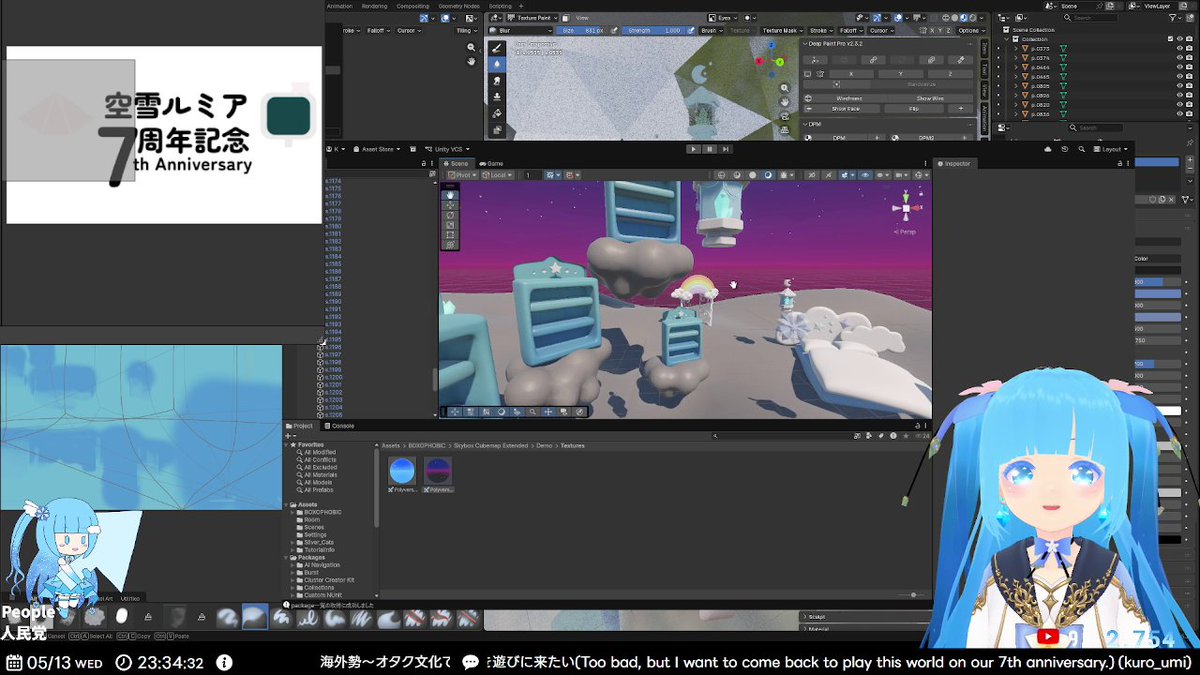Adjust the brush Strength slider

[654, 31]
